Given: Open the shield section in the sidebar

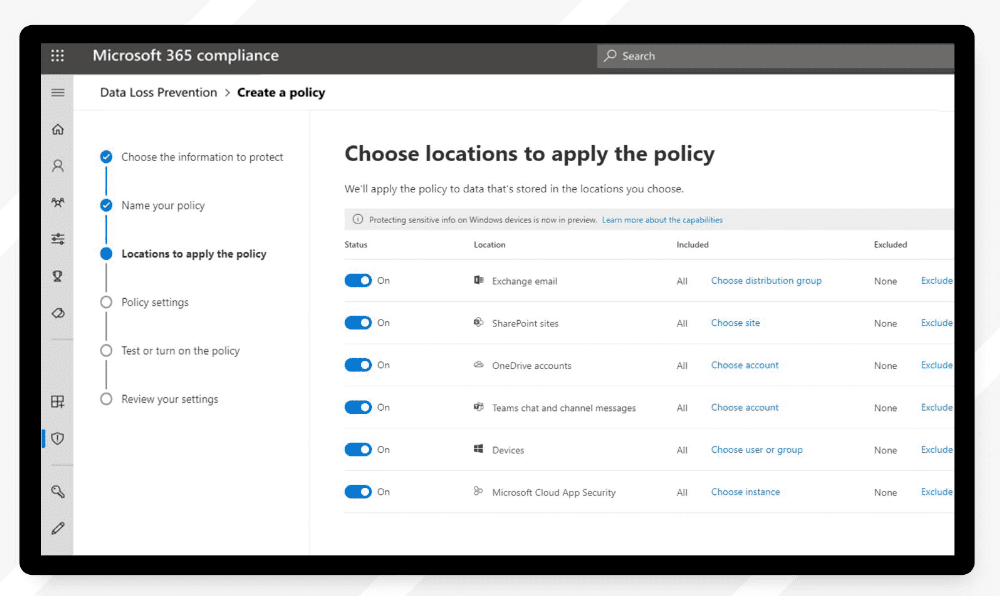Looking at the screenshot, I should [57, 438].
